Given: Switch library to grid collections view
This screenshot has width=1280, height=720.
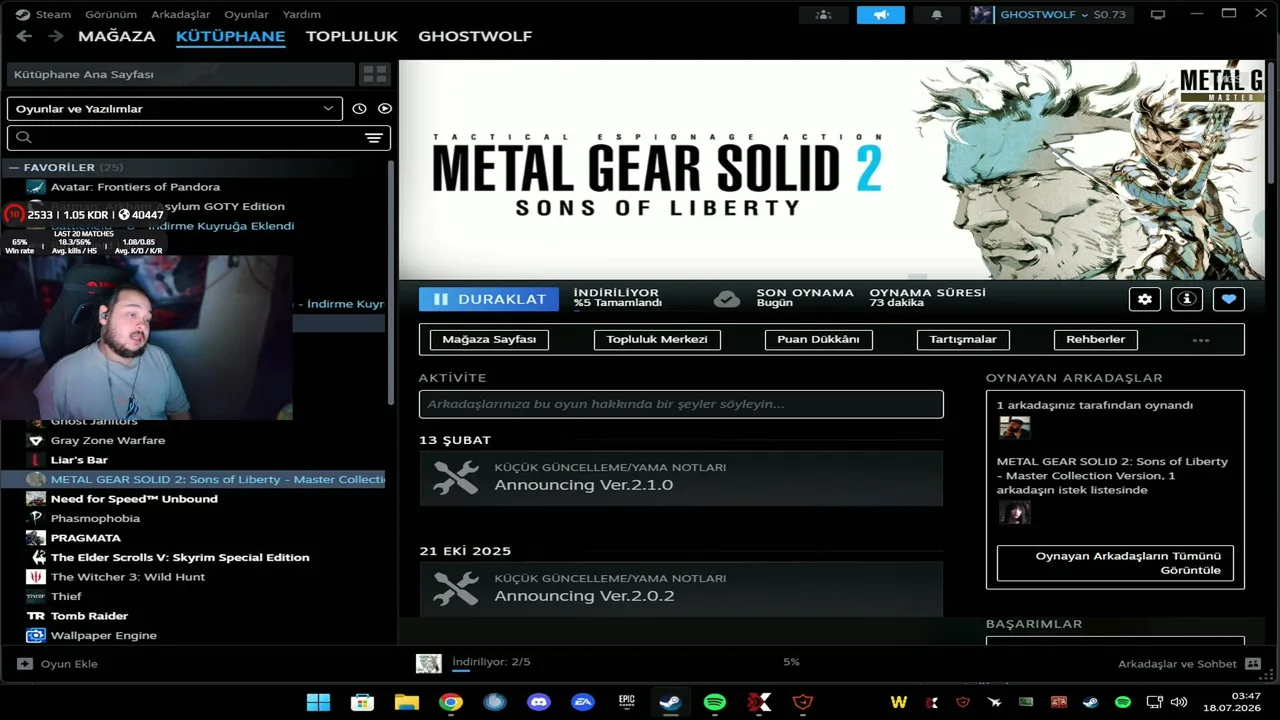Looking at the screenshot, I should pyautogui.click(x=375, y=74).
